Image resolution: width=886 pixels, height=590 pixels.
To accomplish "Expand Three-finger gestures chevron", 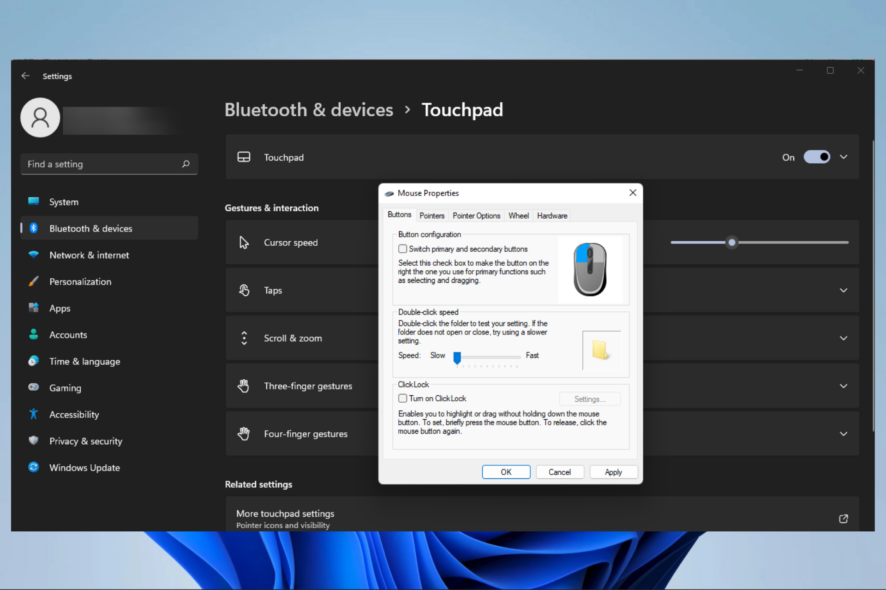I will pos(844,386).
